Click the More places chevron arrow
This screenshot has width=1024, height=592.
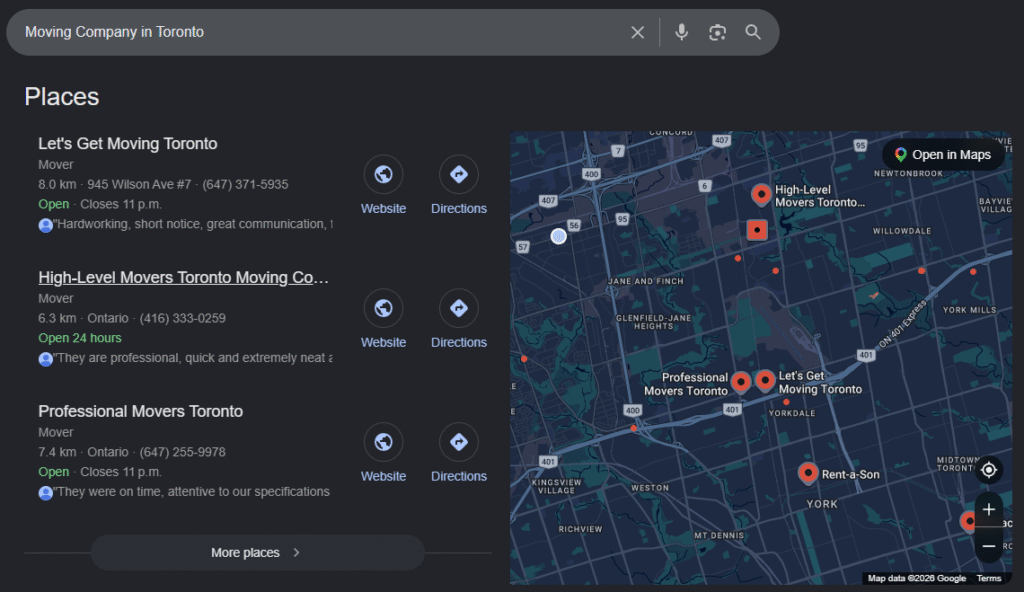click(x=296, y=553)
